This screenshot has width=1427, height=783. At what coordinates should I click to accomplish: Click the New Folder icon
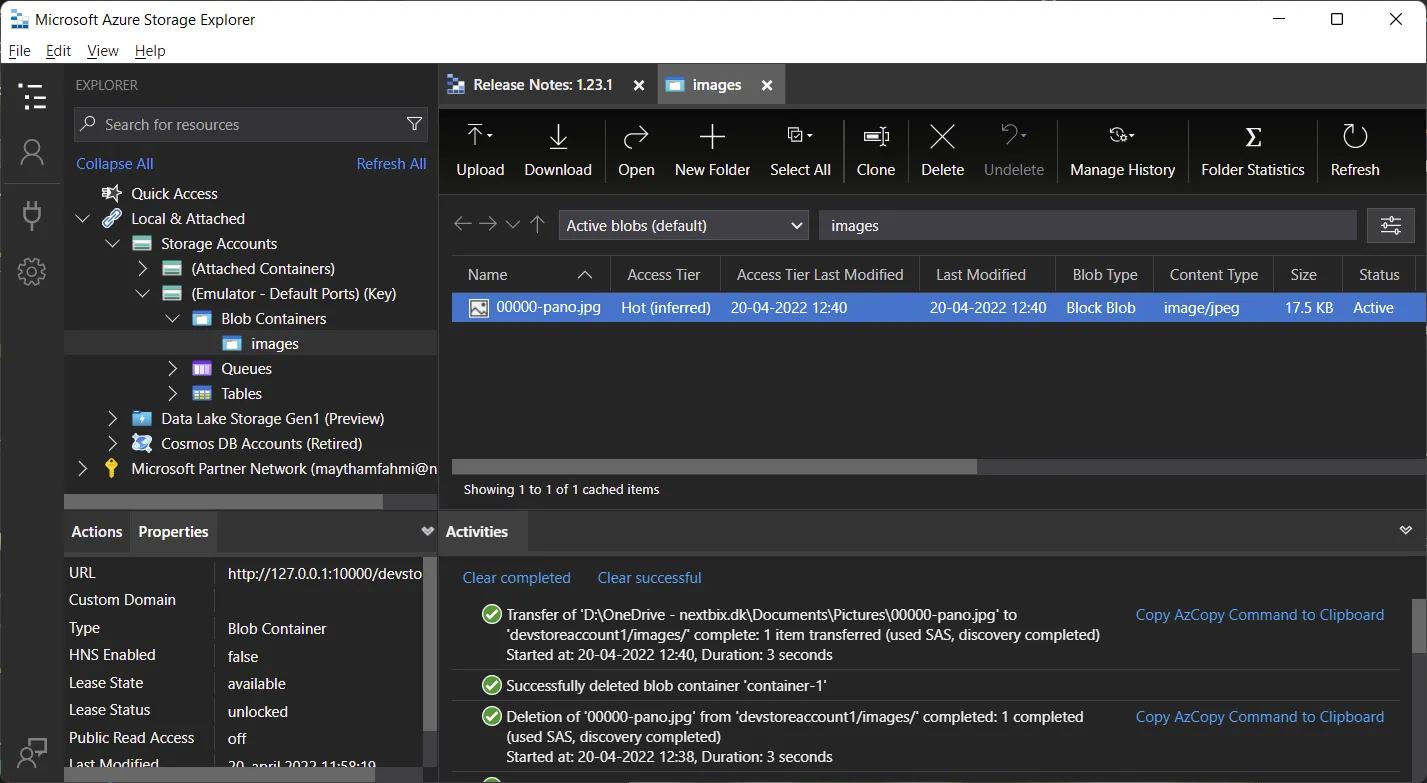[712, 150]
